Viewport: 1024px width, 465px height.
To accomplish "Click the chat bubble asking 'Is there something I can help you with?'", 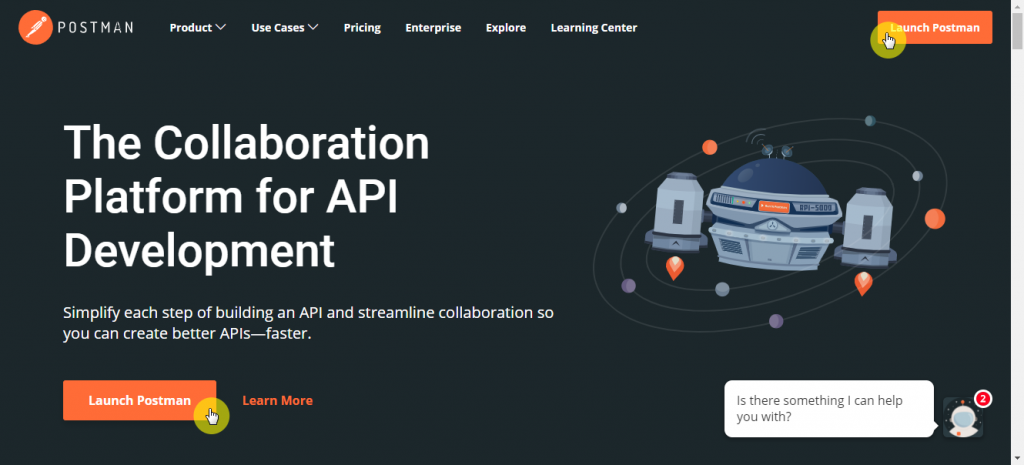I will [x=829, y=409].
